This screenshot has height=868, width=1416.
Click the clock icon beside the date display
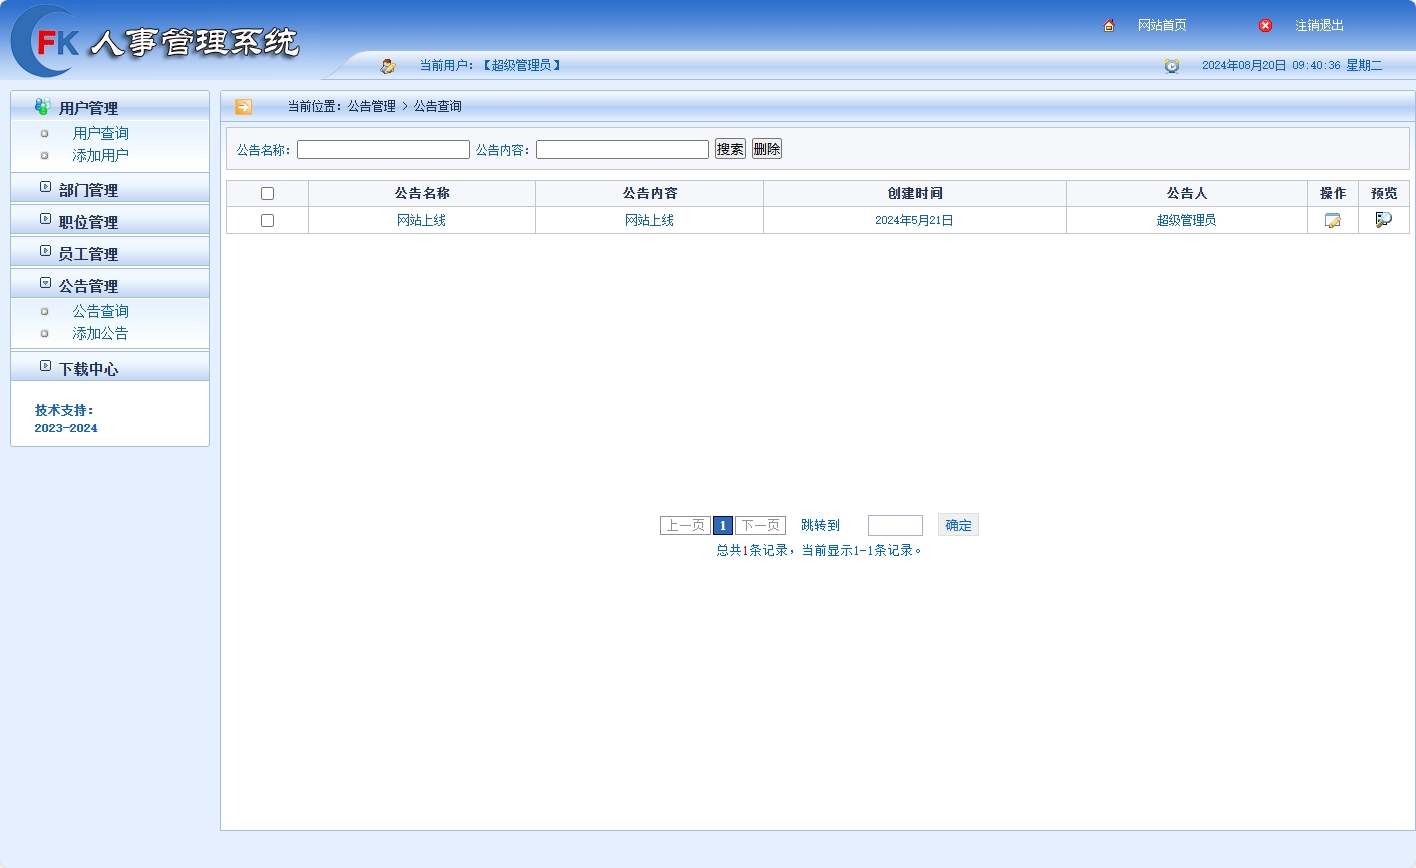[x=1171, y=65]
